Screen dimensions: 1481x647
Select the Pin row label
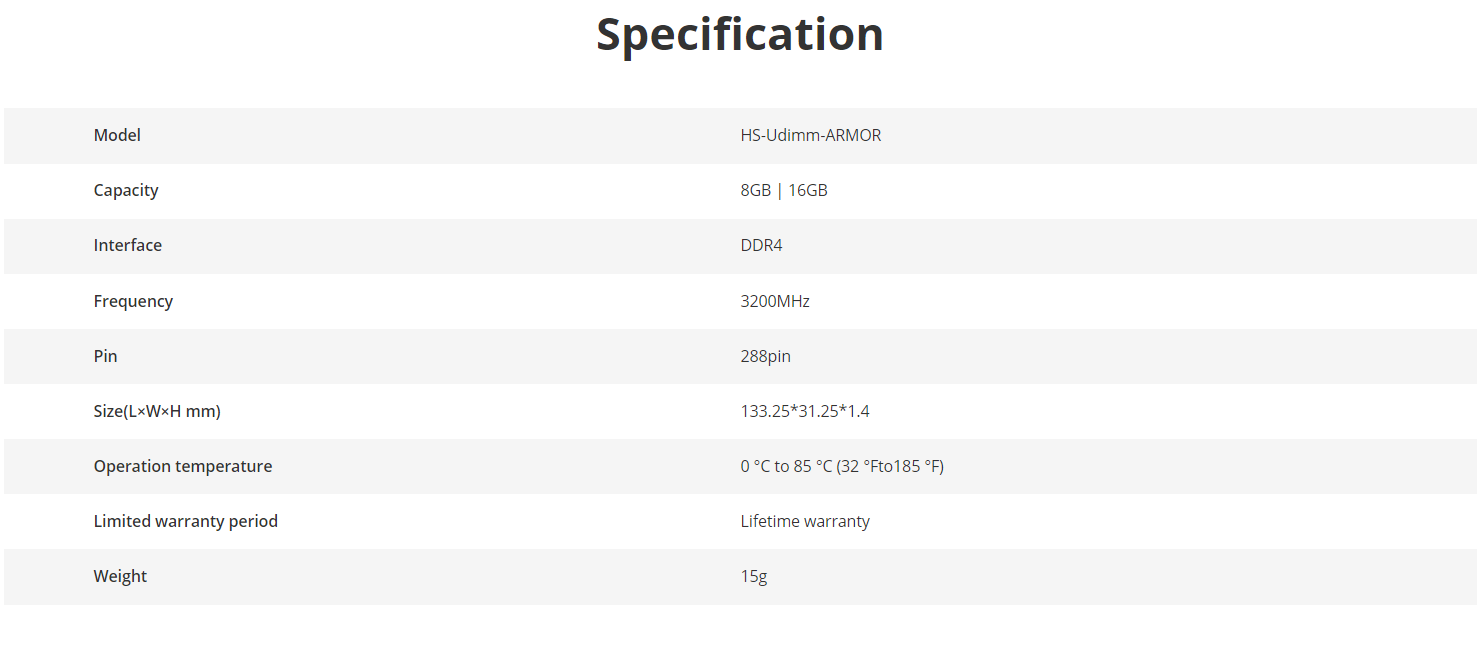click(x=105, y=356)
